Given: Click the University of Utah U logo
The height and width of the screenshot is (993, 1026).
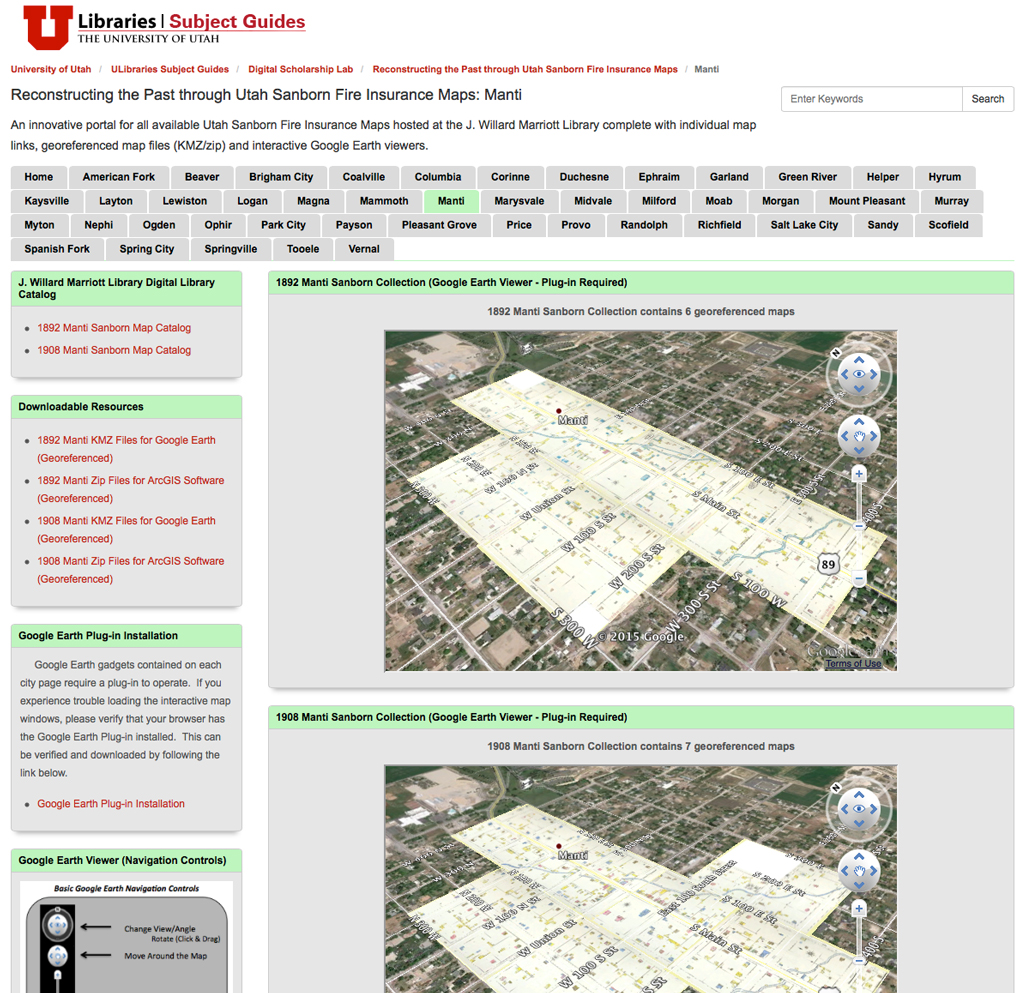Looking at the screenshot, I should coord(48,27).
